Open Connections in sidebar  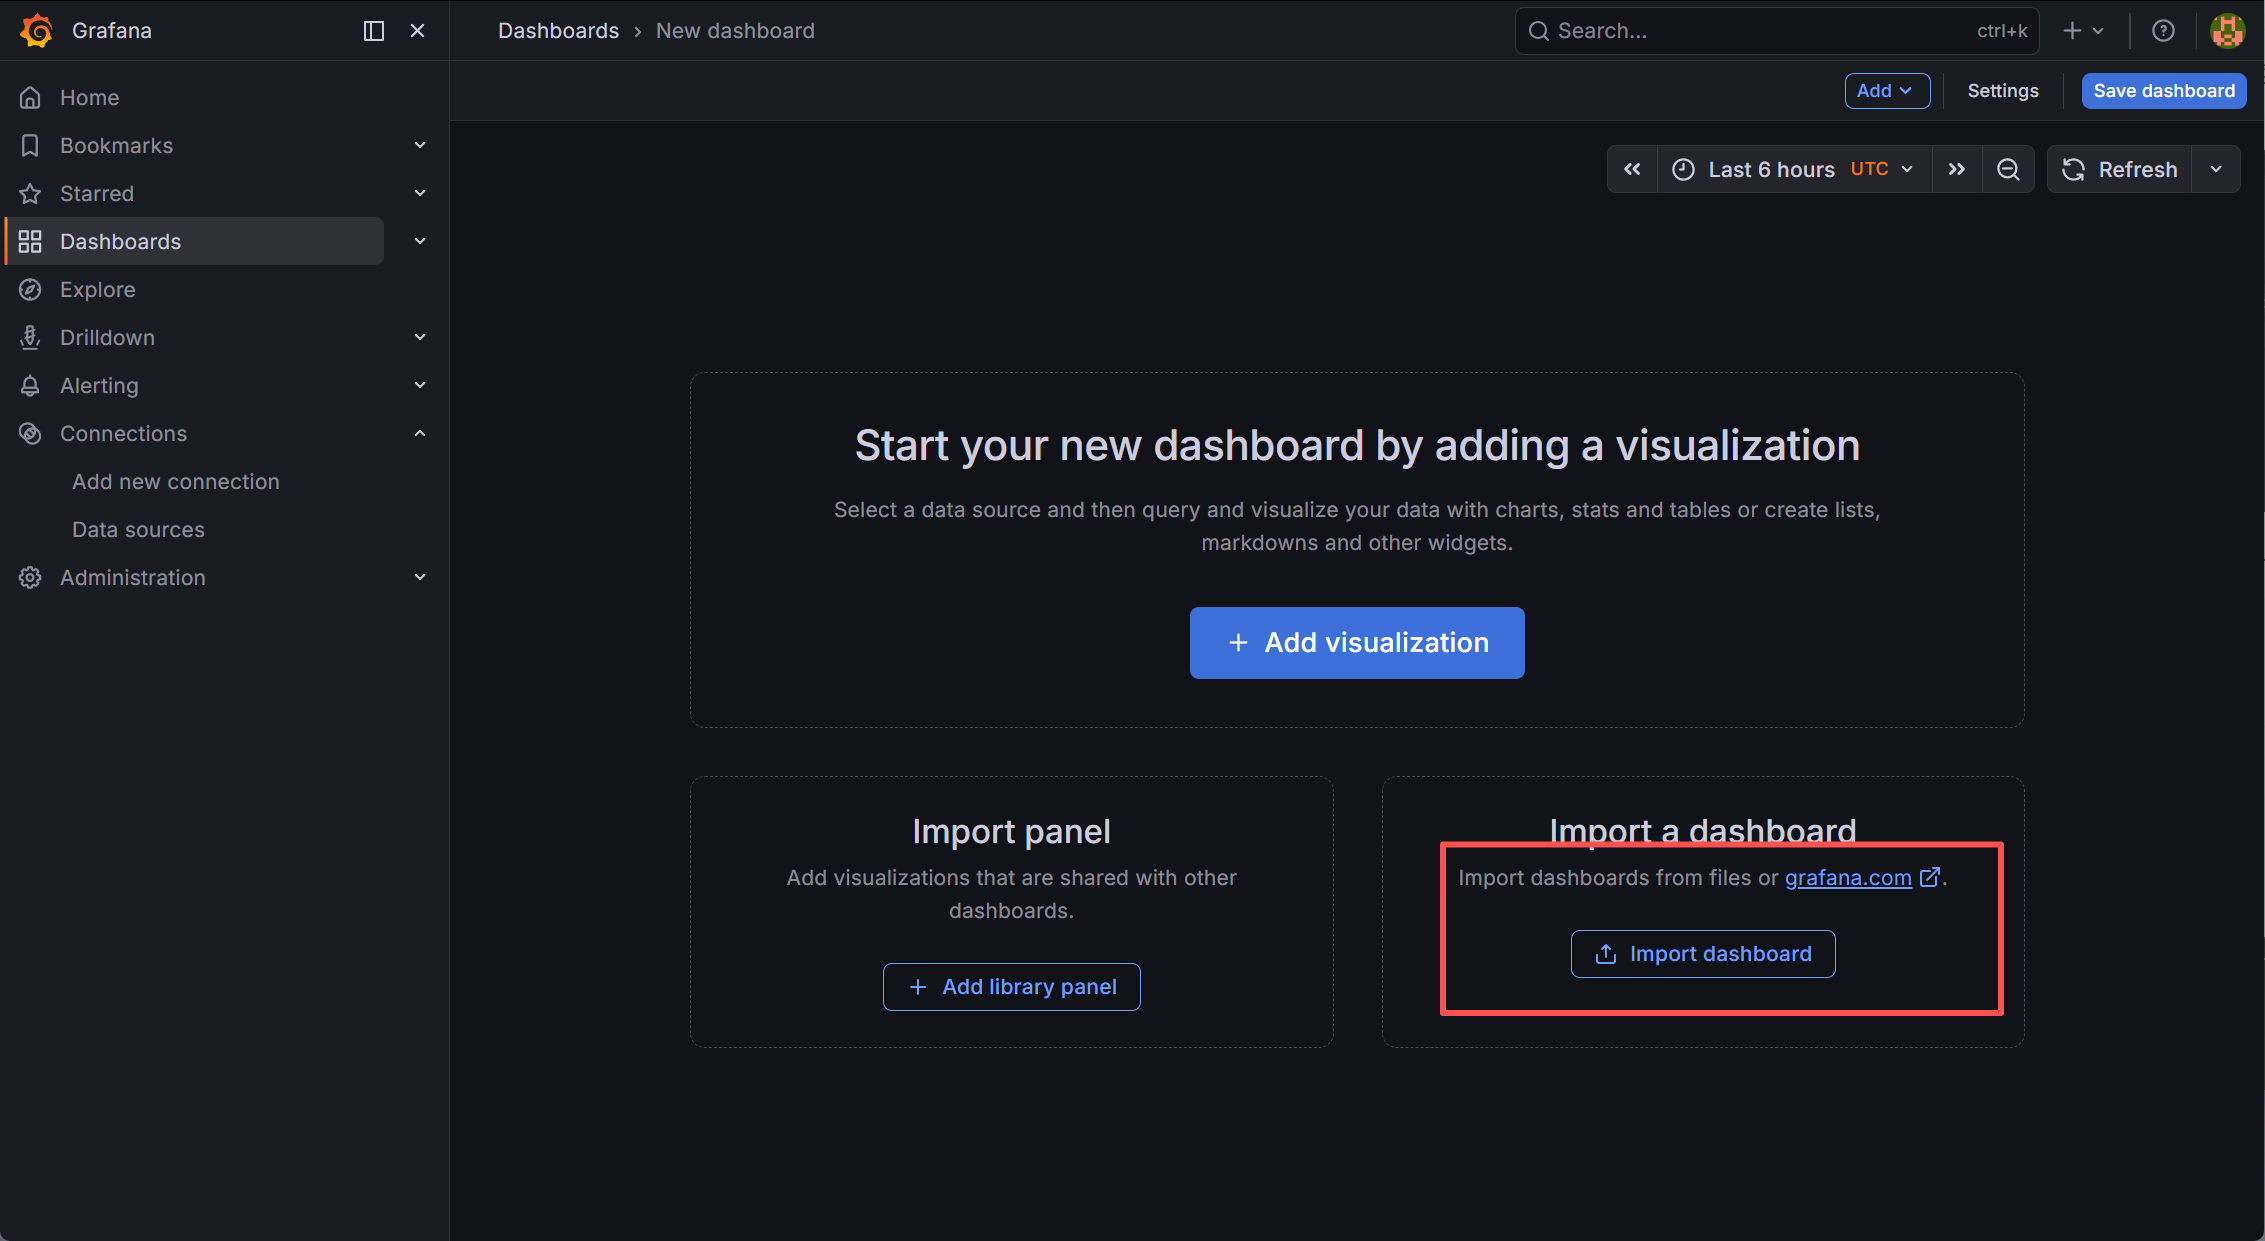click(x=124, y=434)
